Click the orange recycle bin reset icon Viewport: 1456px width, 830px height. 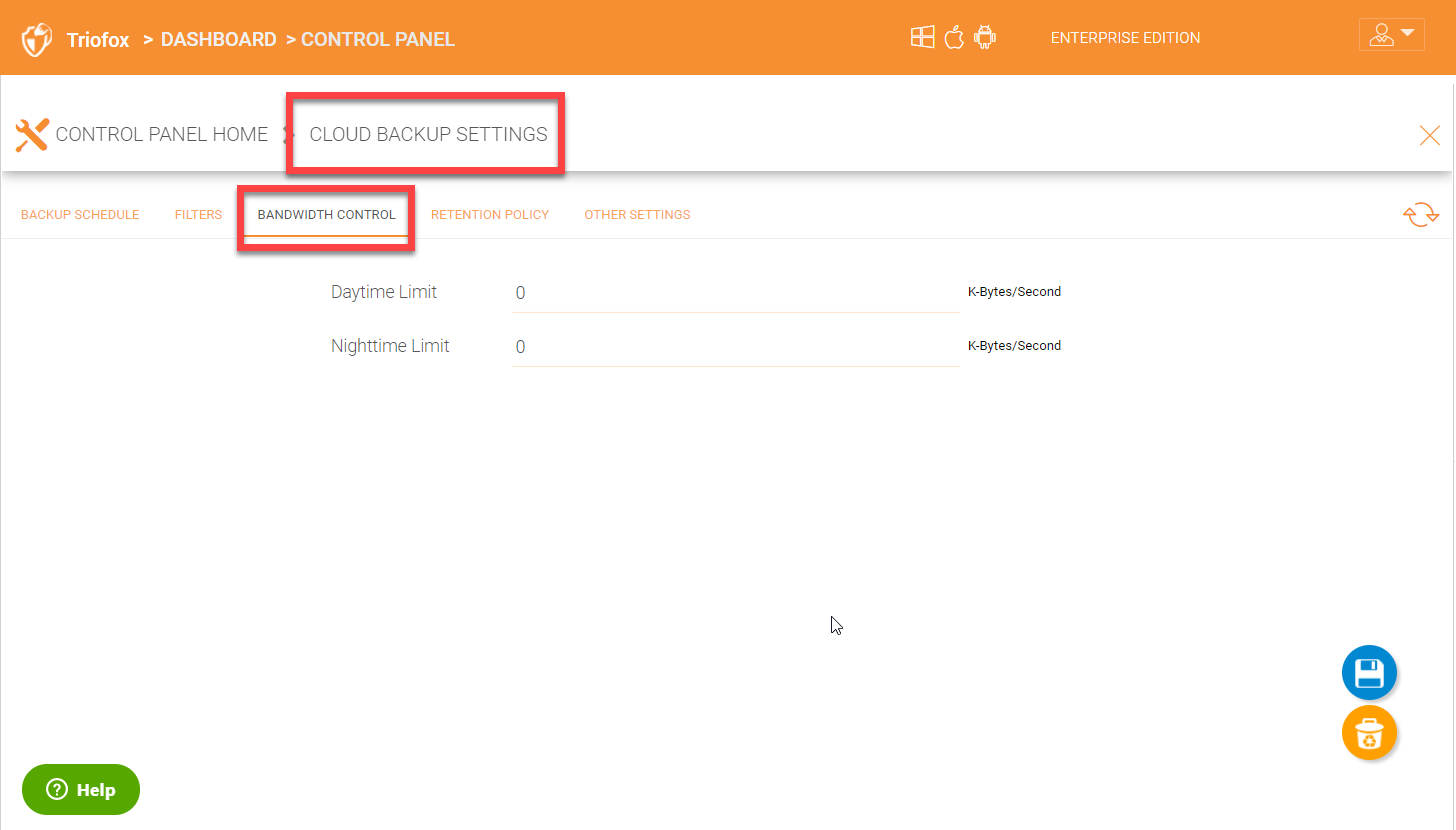point(1369,733)
